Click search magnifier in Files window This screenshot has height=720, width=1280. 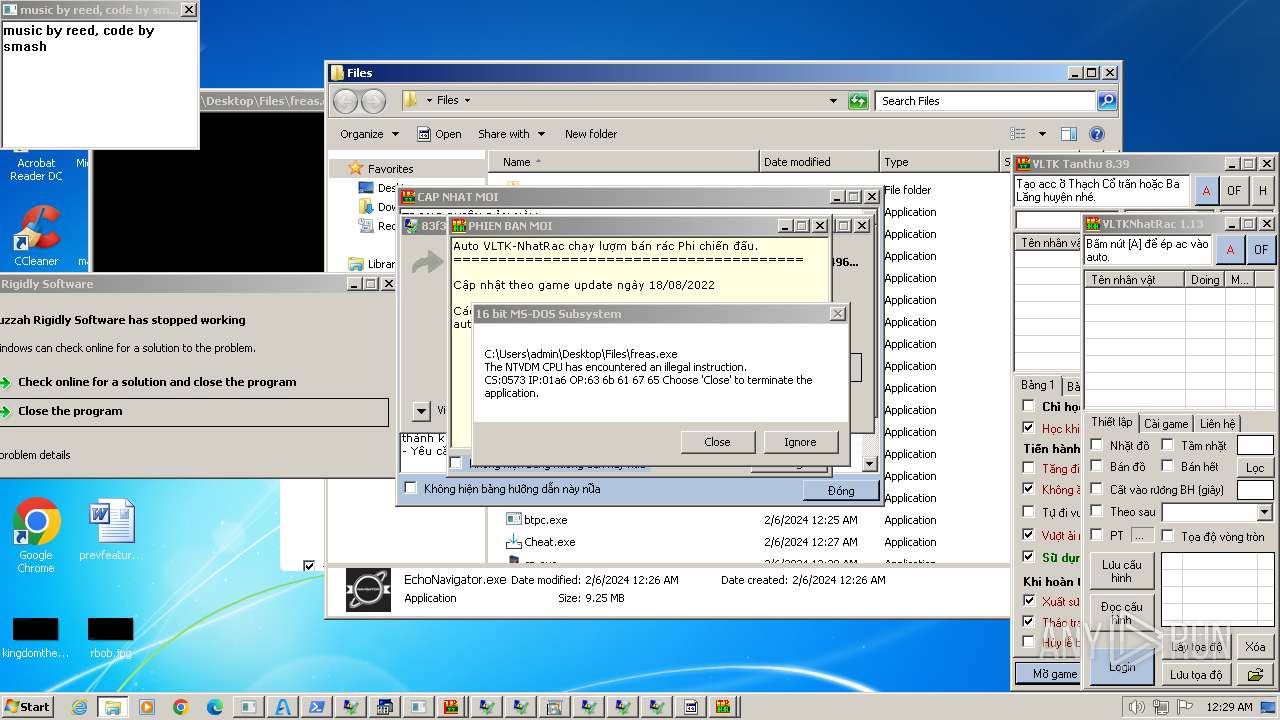pyautogui.click(x=1106, y=101)
